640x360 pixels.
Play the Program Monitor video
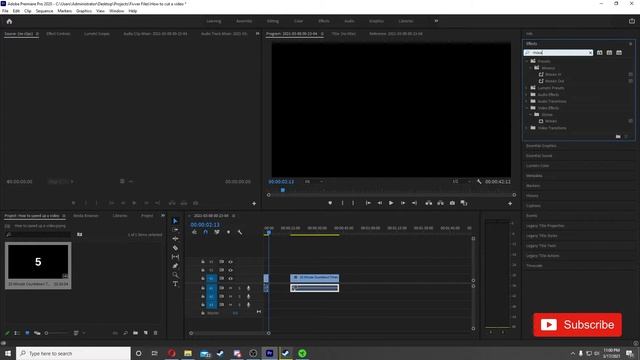point(391,203)
